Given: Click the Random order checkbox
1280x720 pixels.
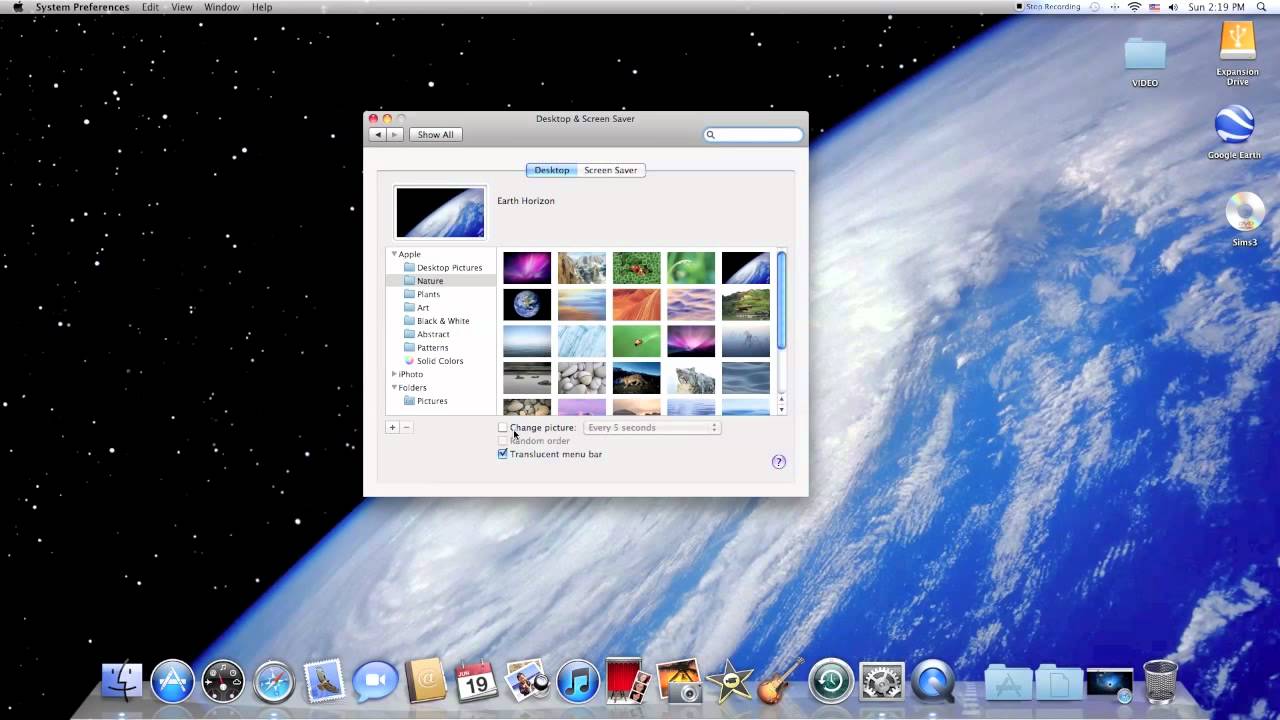Looking at the screenshot, I should [503, 440].
